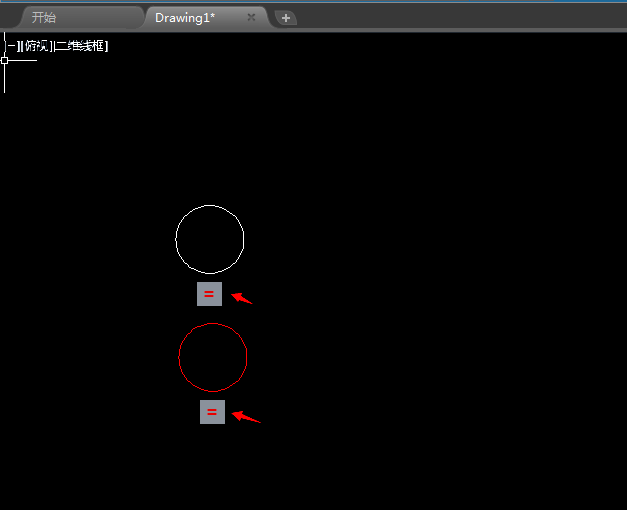The image size is (627, 510).
Task: Open the 俯视 view control menu
Action: point(37,46)
